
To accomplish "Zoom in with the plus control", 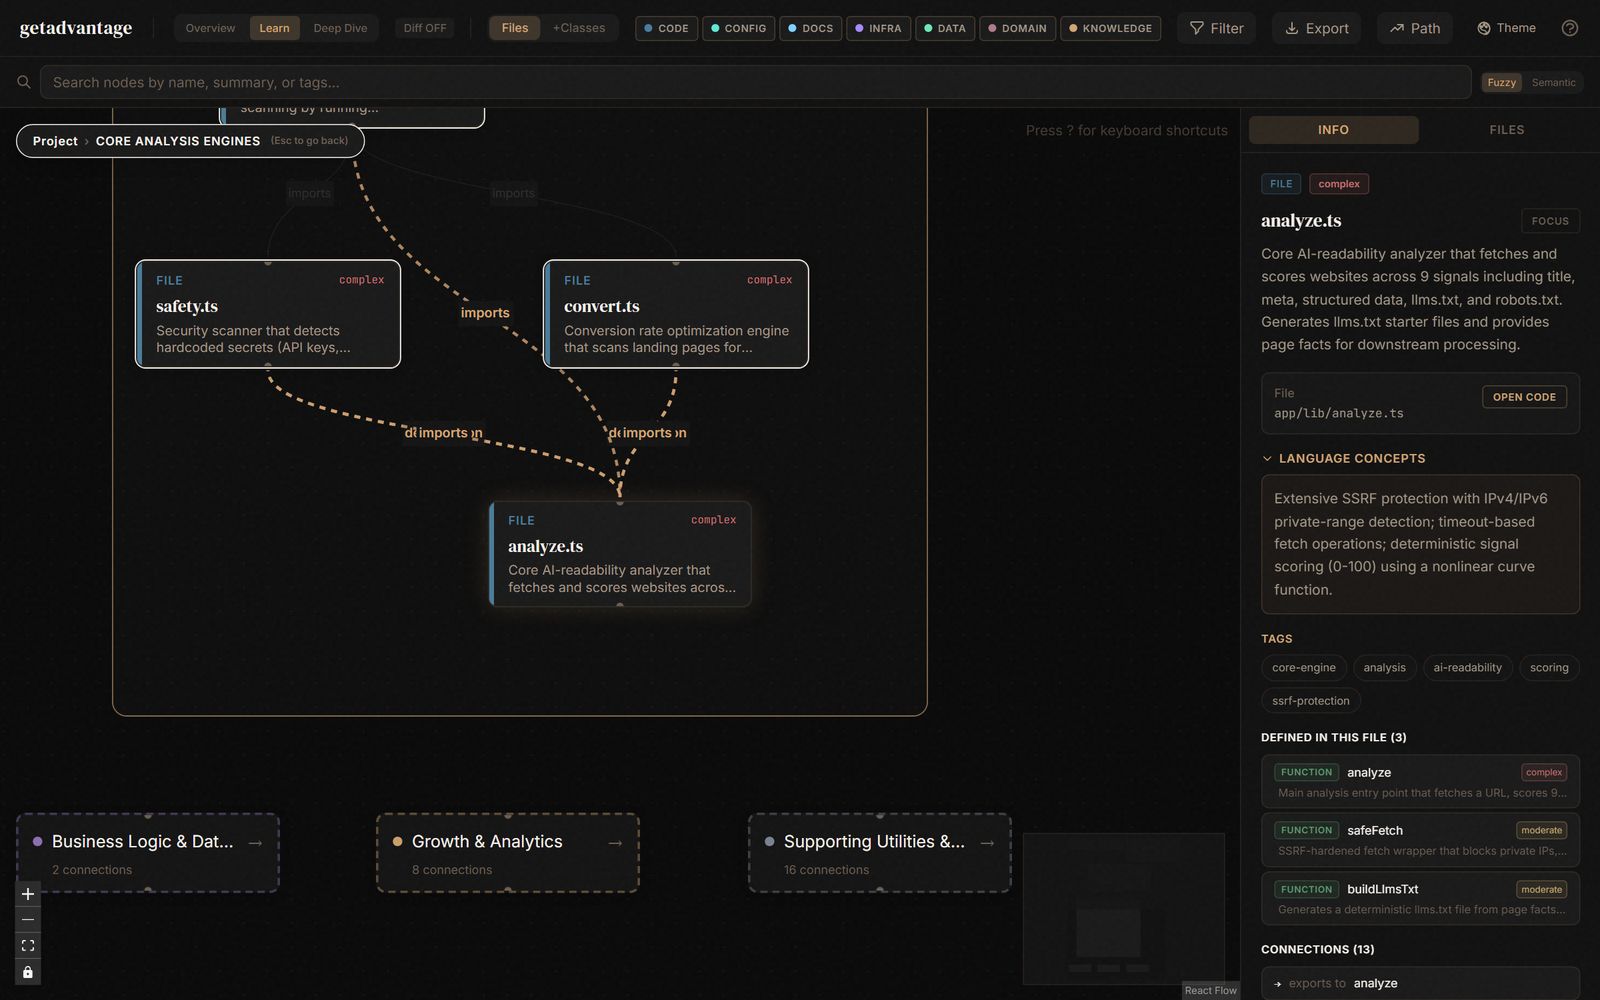I will [x=28, y=894].
